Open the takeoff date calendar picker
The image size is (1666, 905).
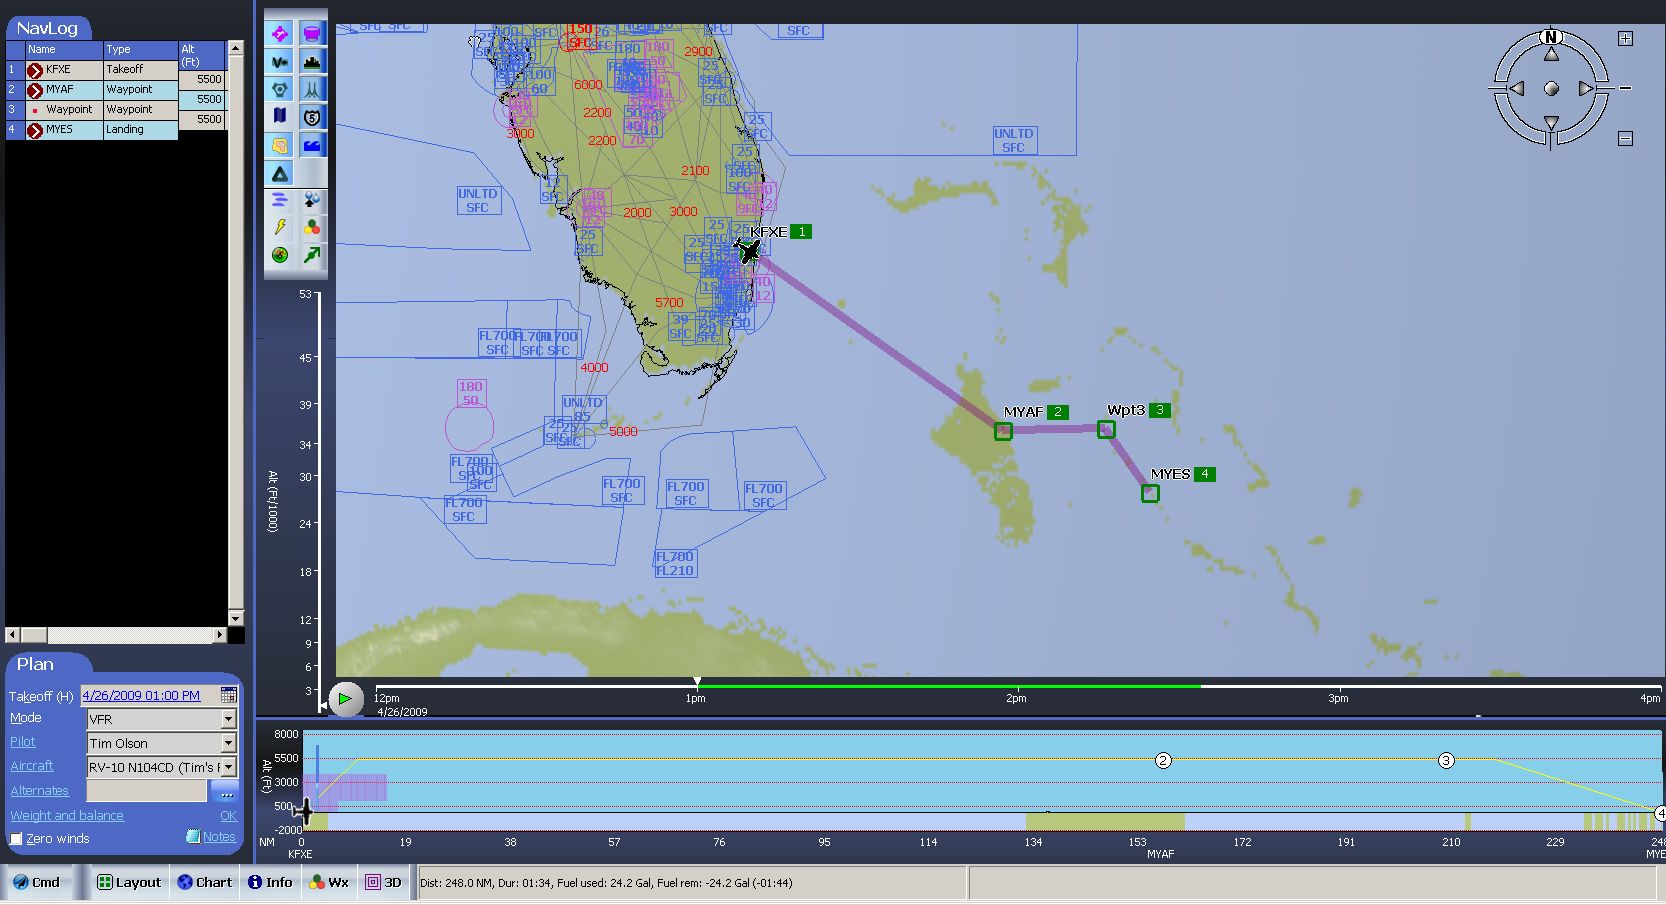click(228, 695)
